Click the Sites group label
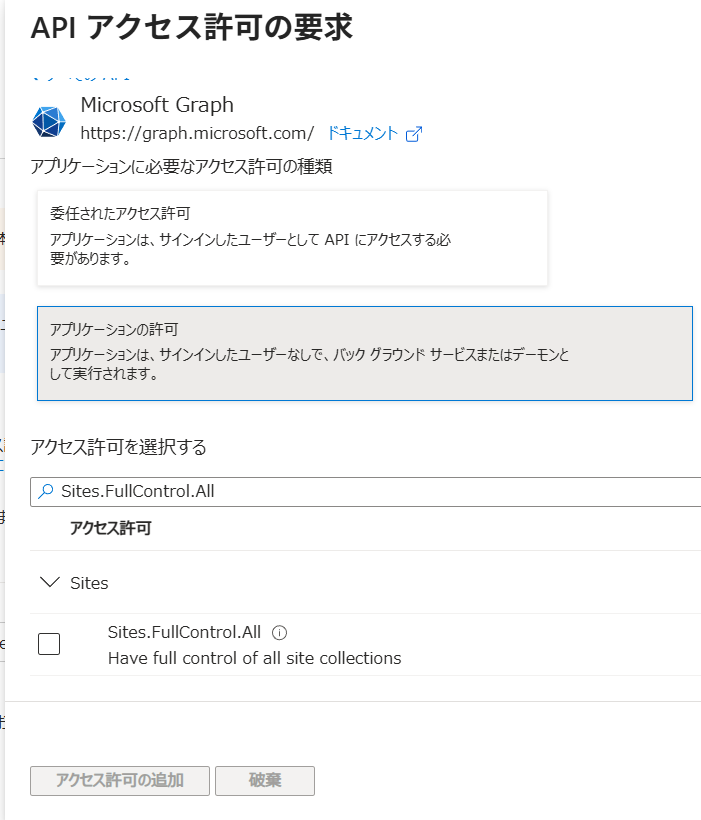The height and width of the screenshot is (820, 701). [x=89, y=583]
